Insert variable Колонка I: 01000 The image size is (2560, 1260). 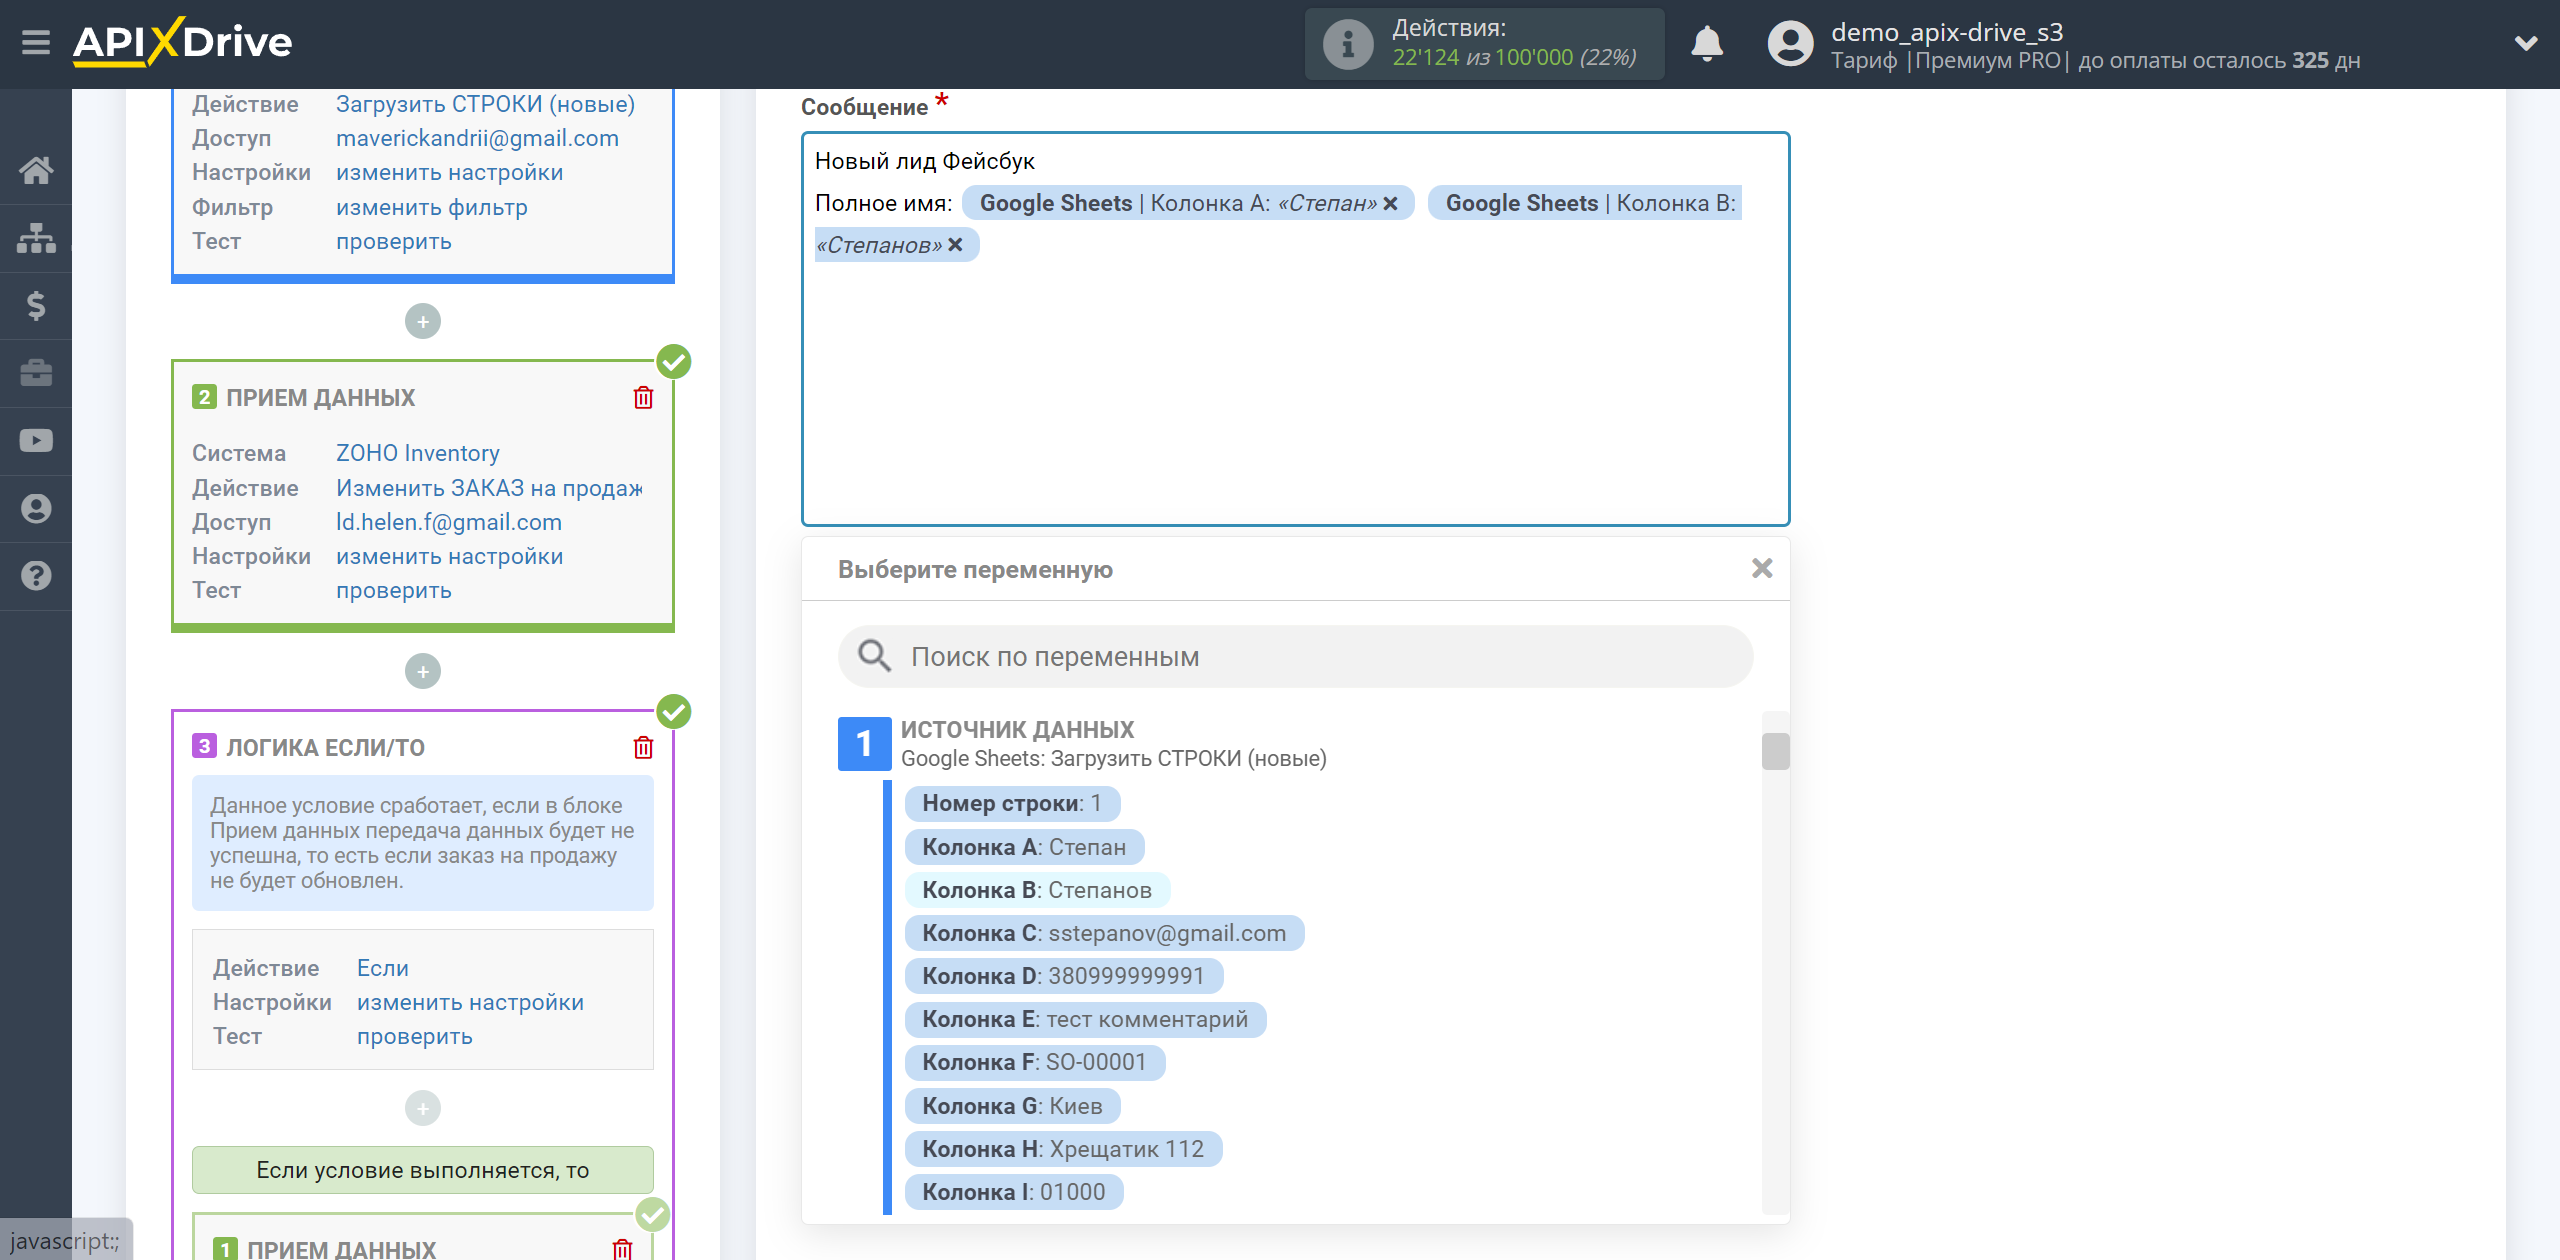(1014, 1192)
